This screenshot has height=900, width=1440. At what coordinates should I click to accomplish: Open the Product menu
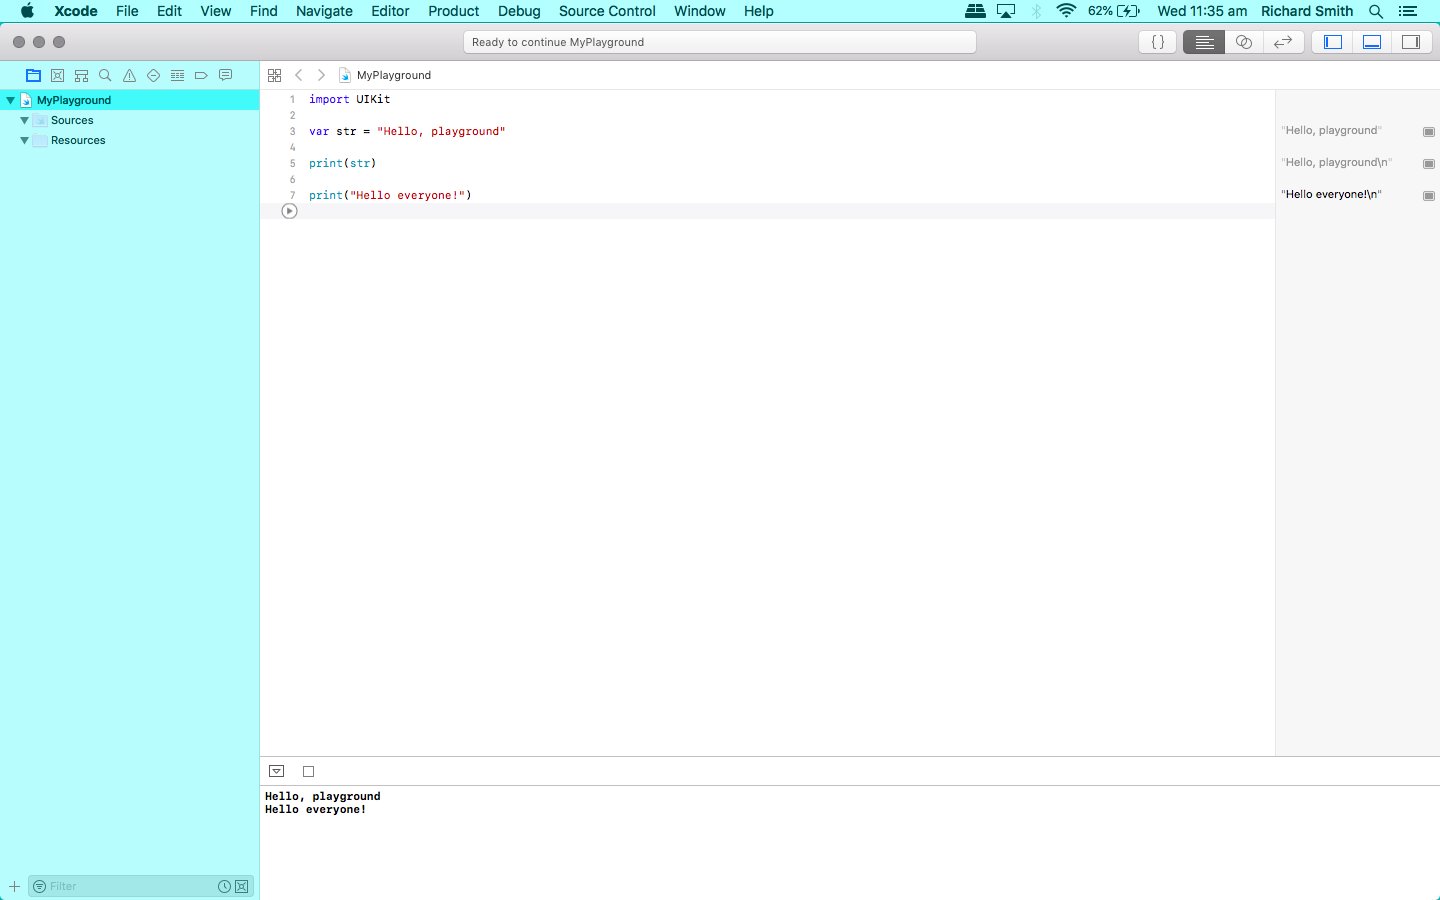click(x=454, y=11)
